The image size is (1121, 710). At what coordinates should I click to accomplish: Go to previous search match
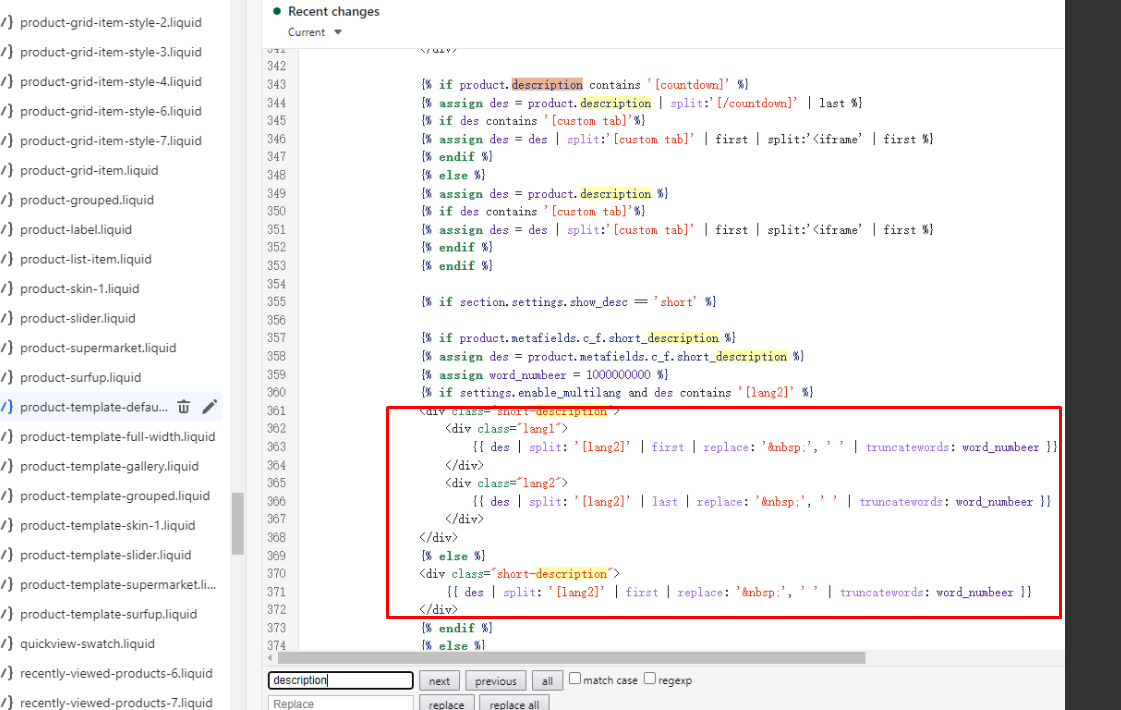point(495,681)
